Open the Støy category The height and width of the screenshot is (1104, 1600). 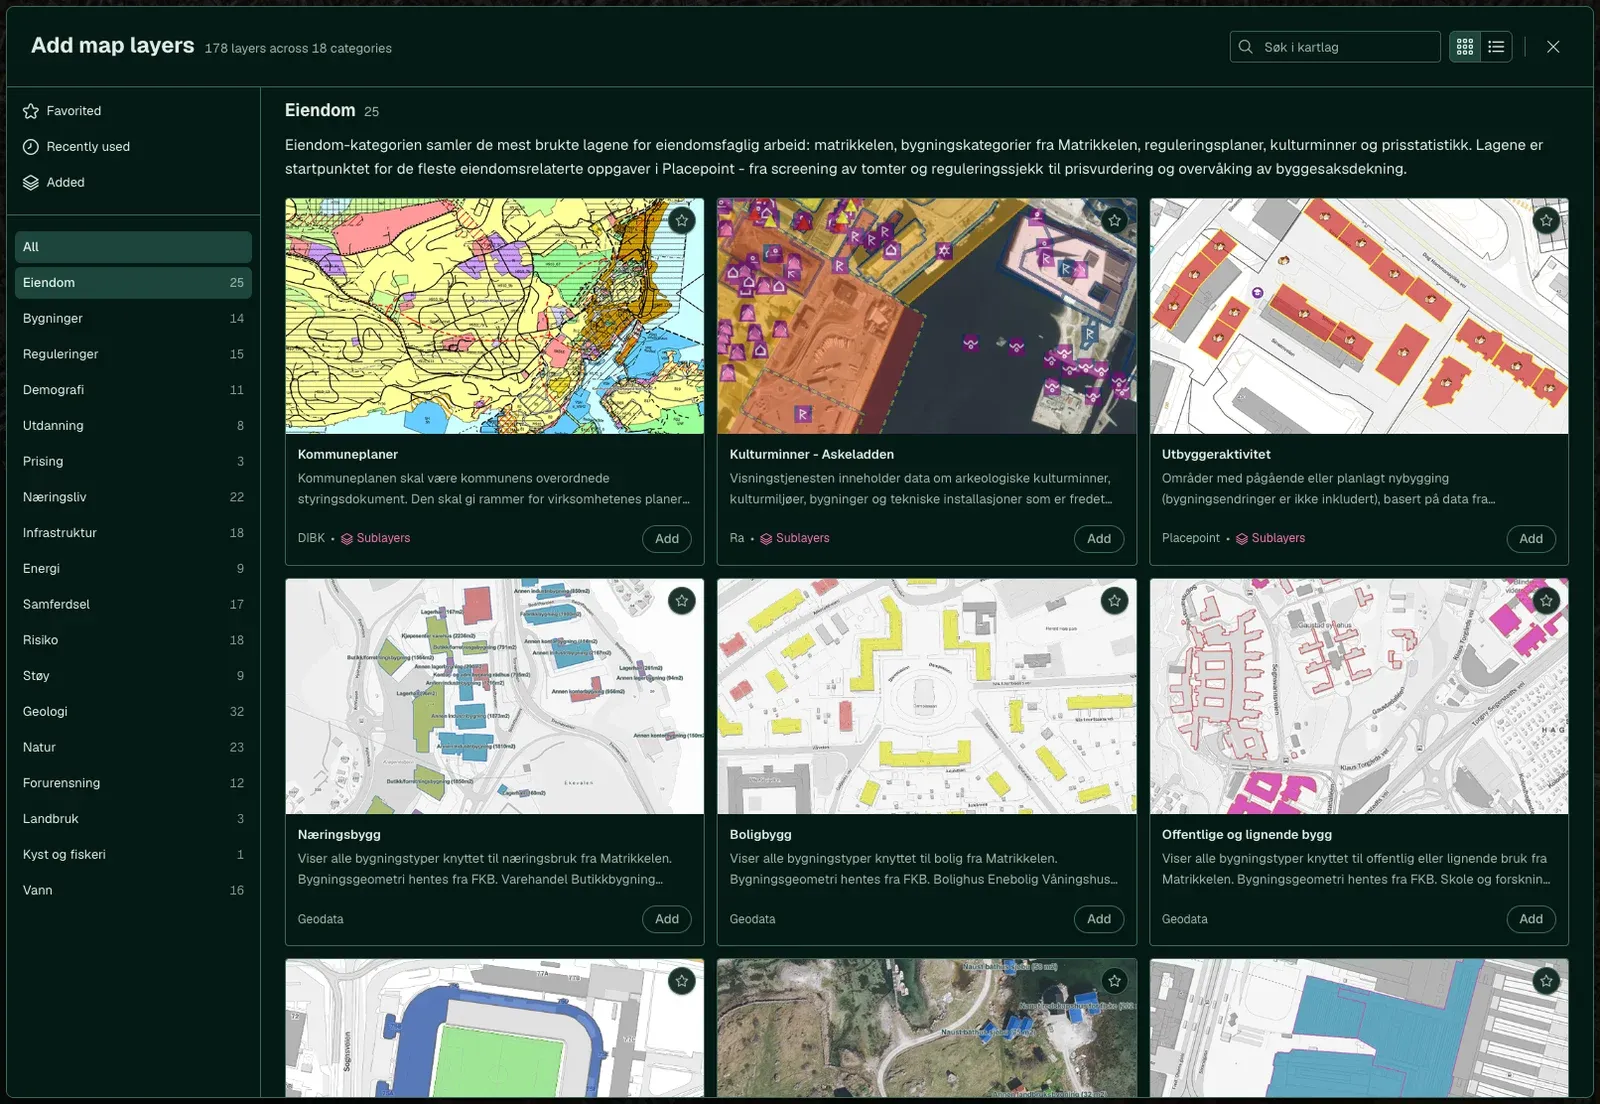click(133, 676)
